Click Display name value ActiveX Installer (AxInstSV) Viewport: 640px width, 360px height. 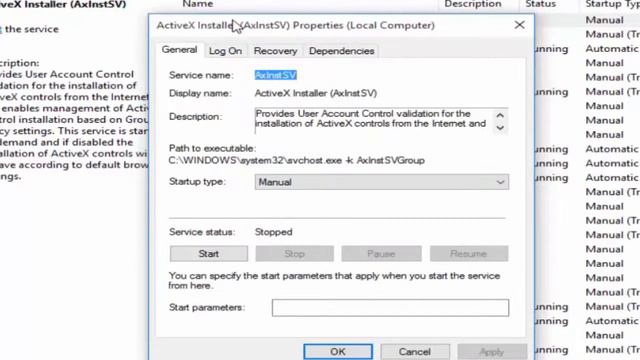click(316, 93)
